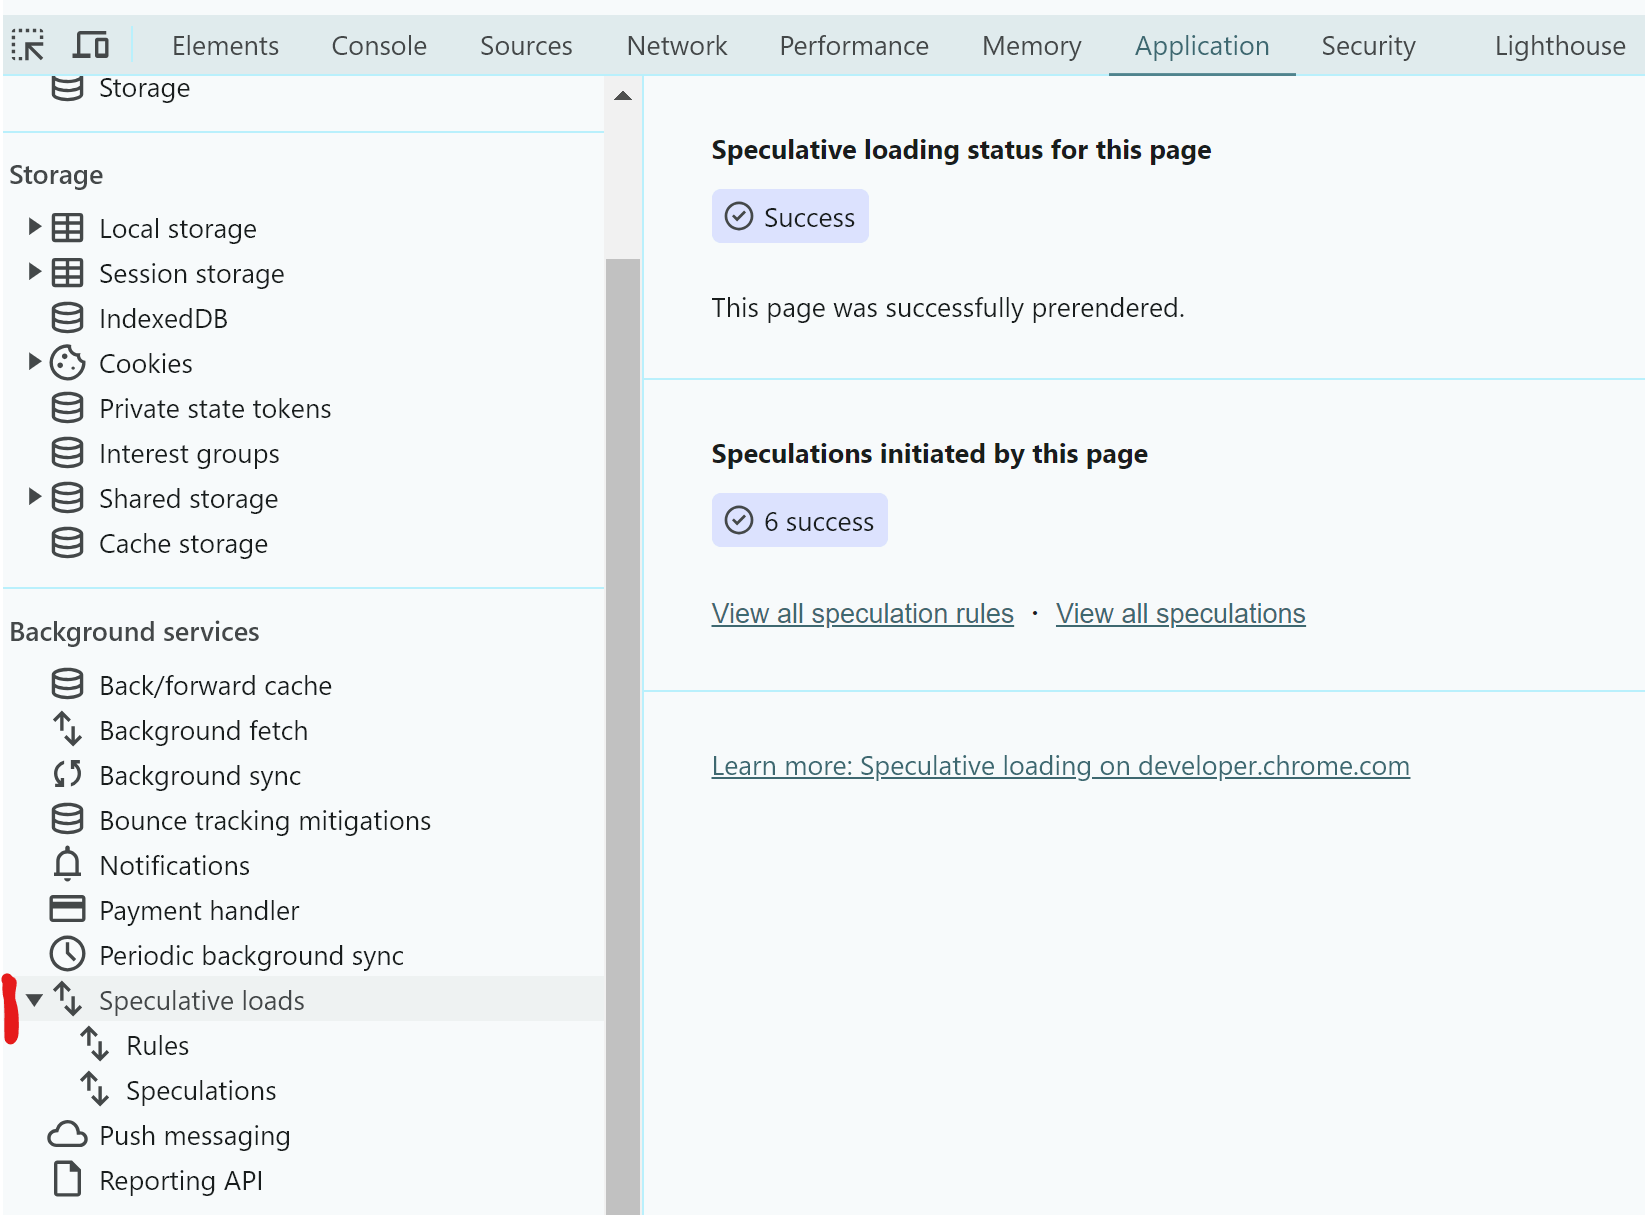Image resolution: width=1645 pixels, height=1215 pixels.
Task: Click the Push messaging cloud icon
Action: point(67,1135)
